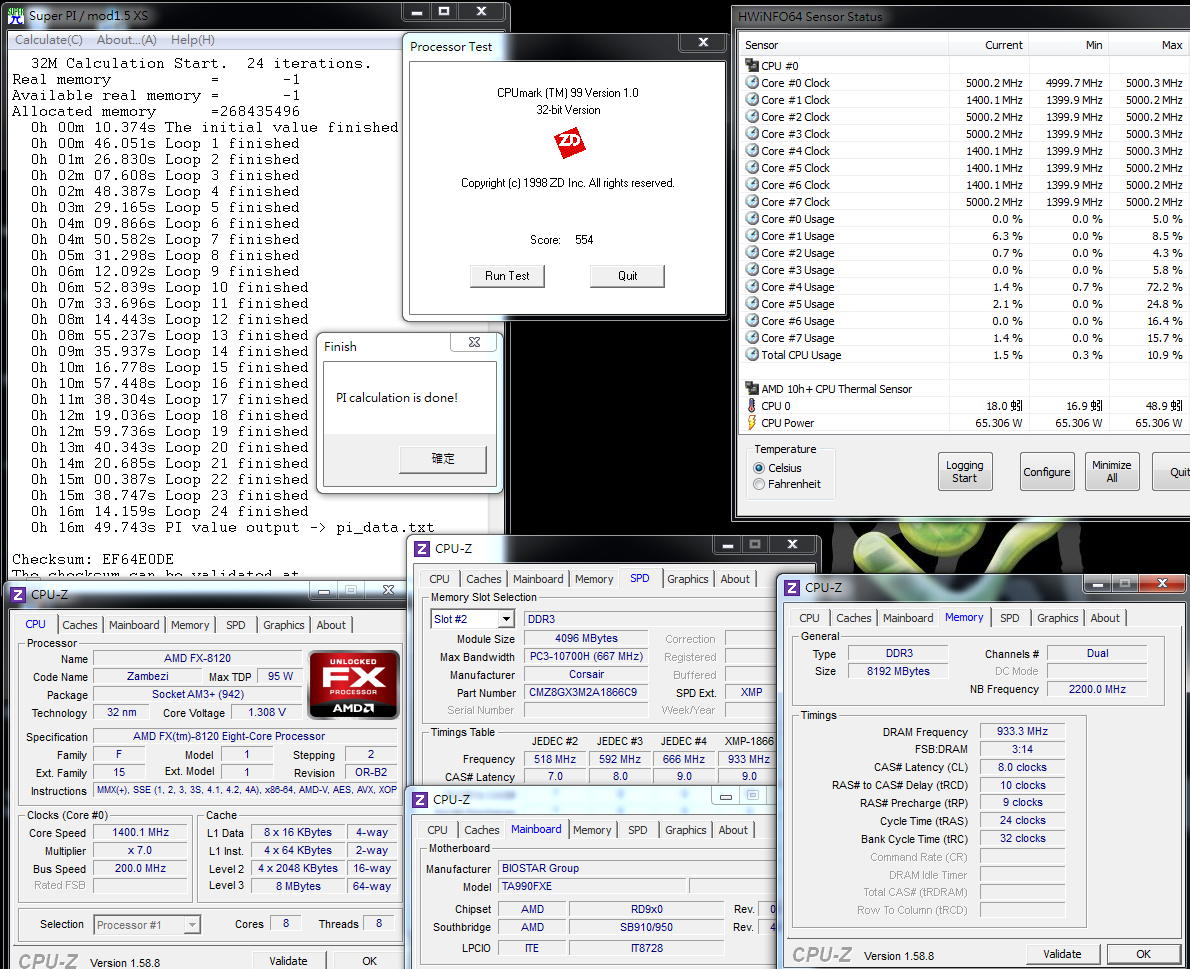Switch to Graphics tab in CPU-Z SPD window
Screen dimensions: 1190x969
click(688, 578)
